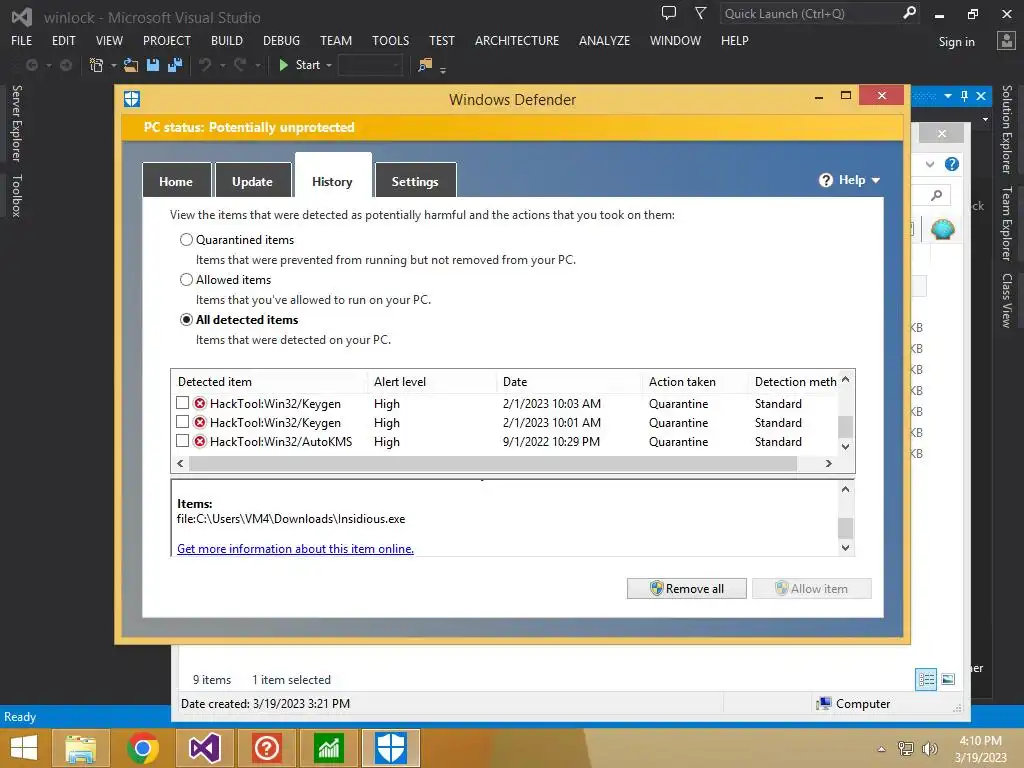The image size is (1024, 768).
Task: Select the Allowed items radio button
Action: coord(186,280)
